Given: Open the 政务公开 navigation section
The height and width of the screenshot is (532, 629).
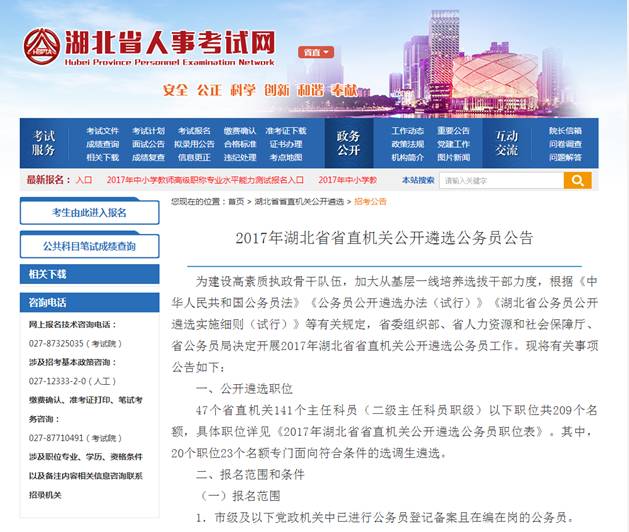Looking at the screenshot, I should pos(348,143).
